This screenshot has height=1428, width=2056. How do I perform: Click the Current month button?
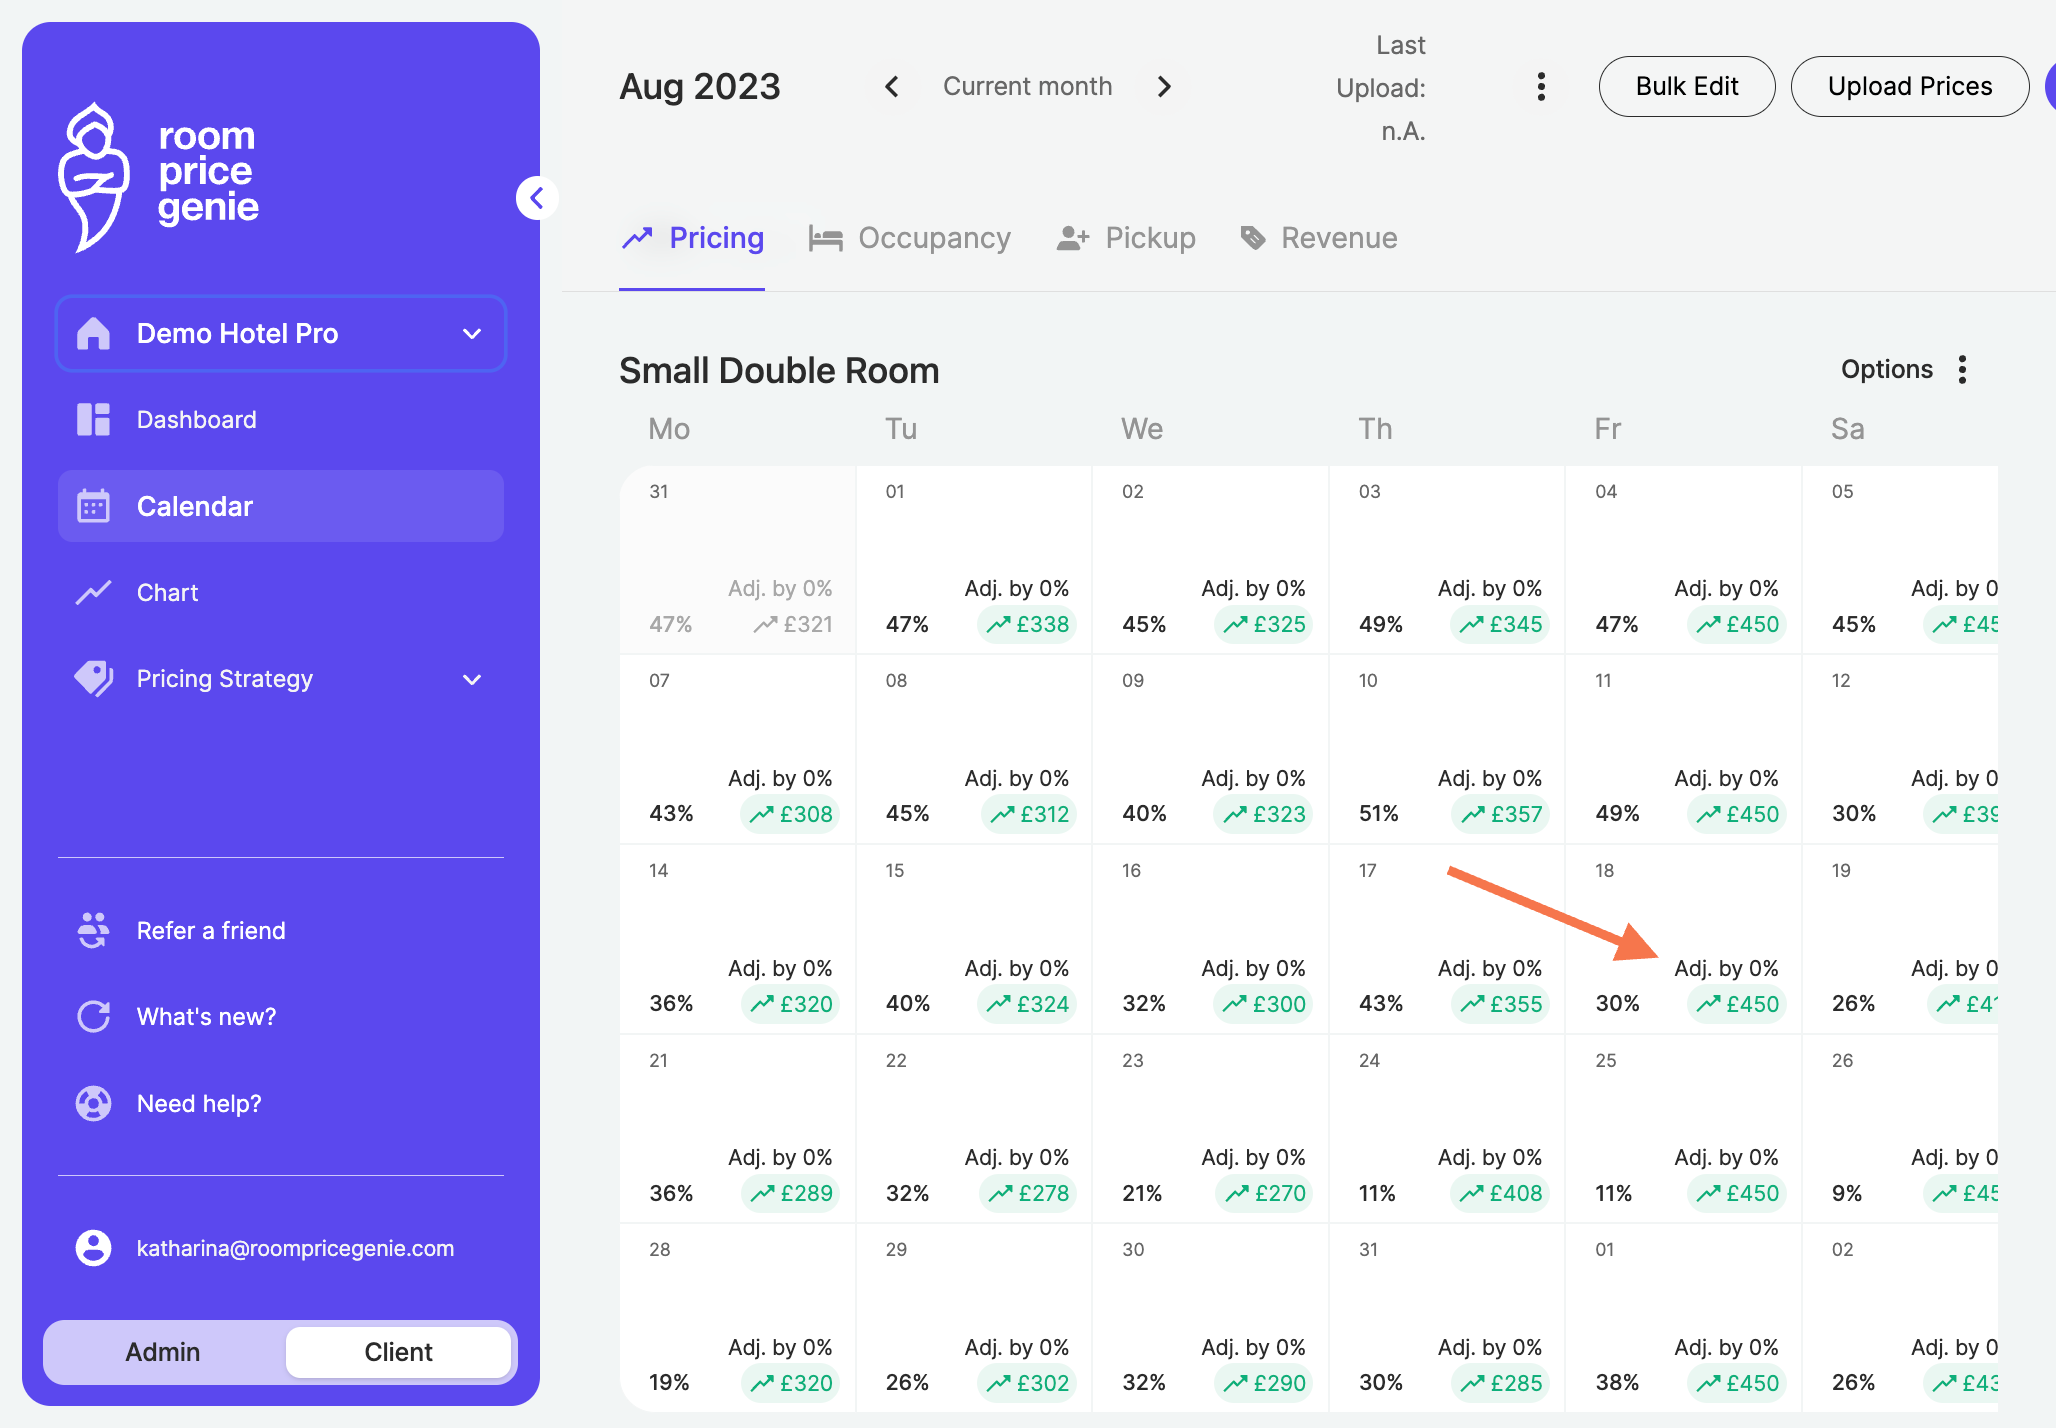pos(1027,86)
